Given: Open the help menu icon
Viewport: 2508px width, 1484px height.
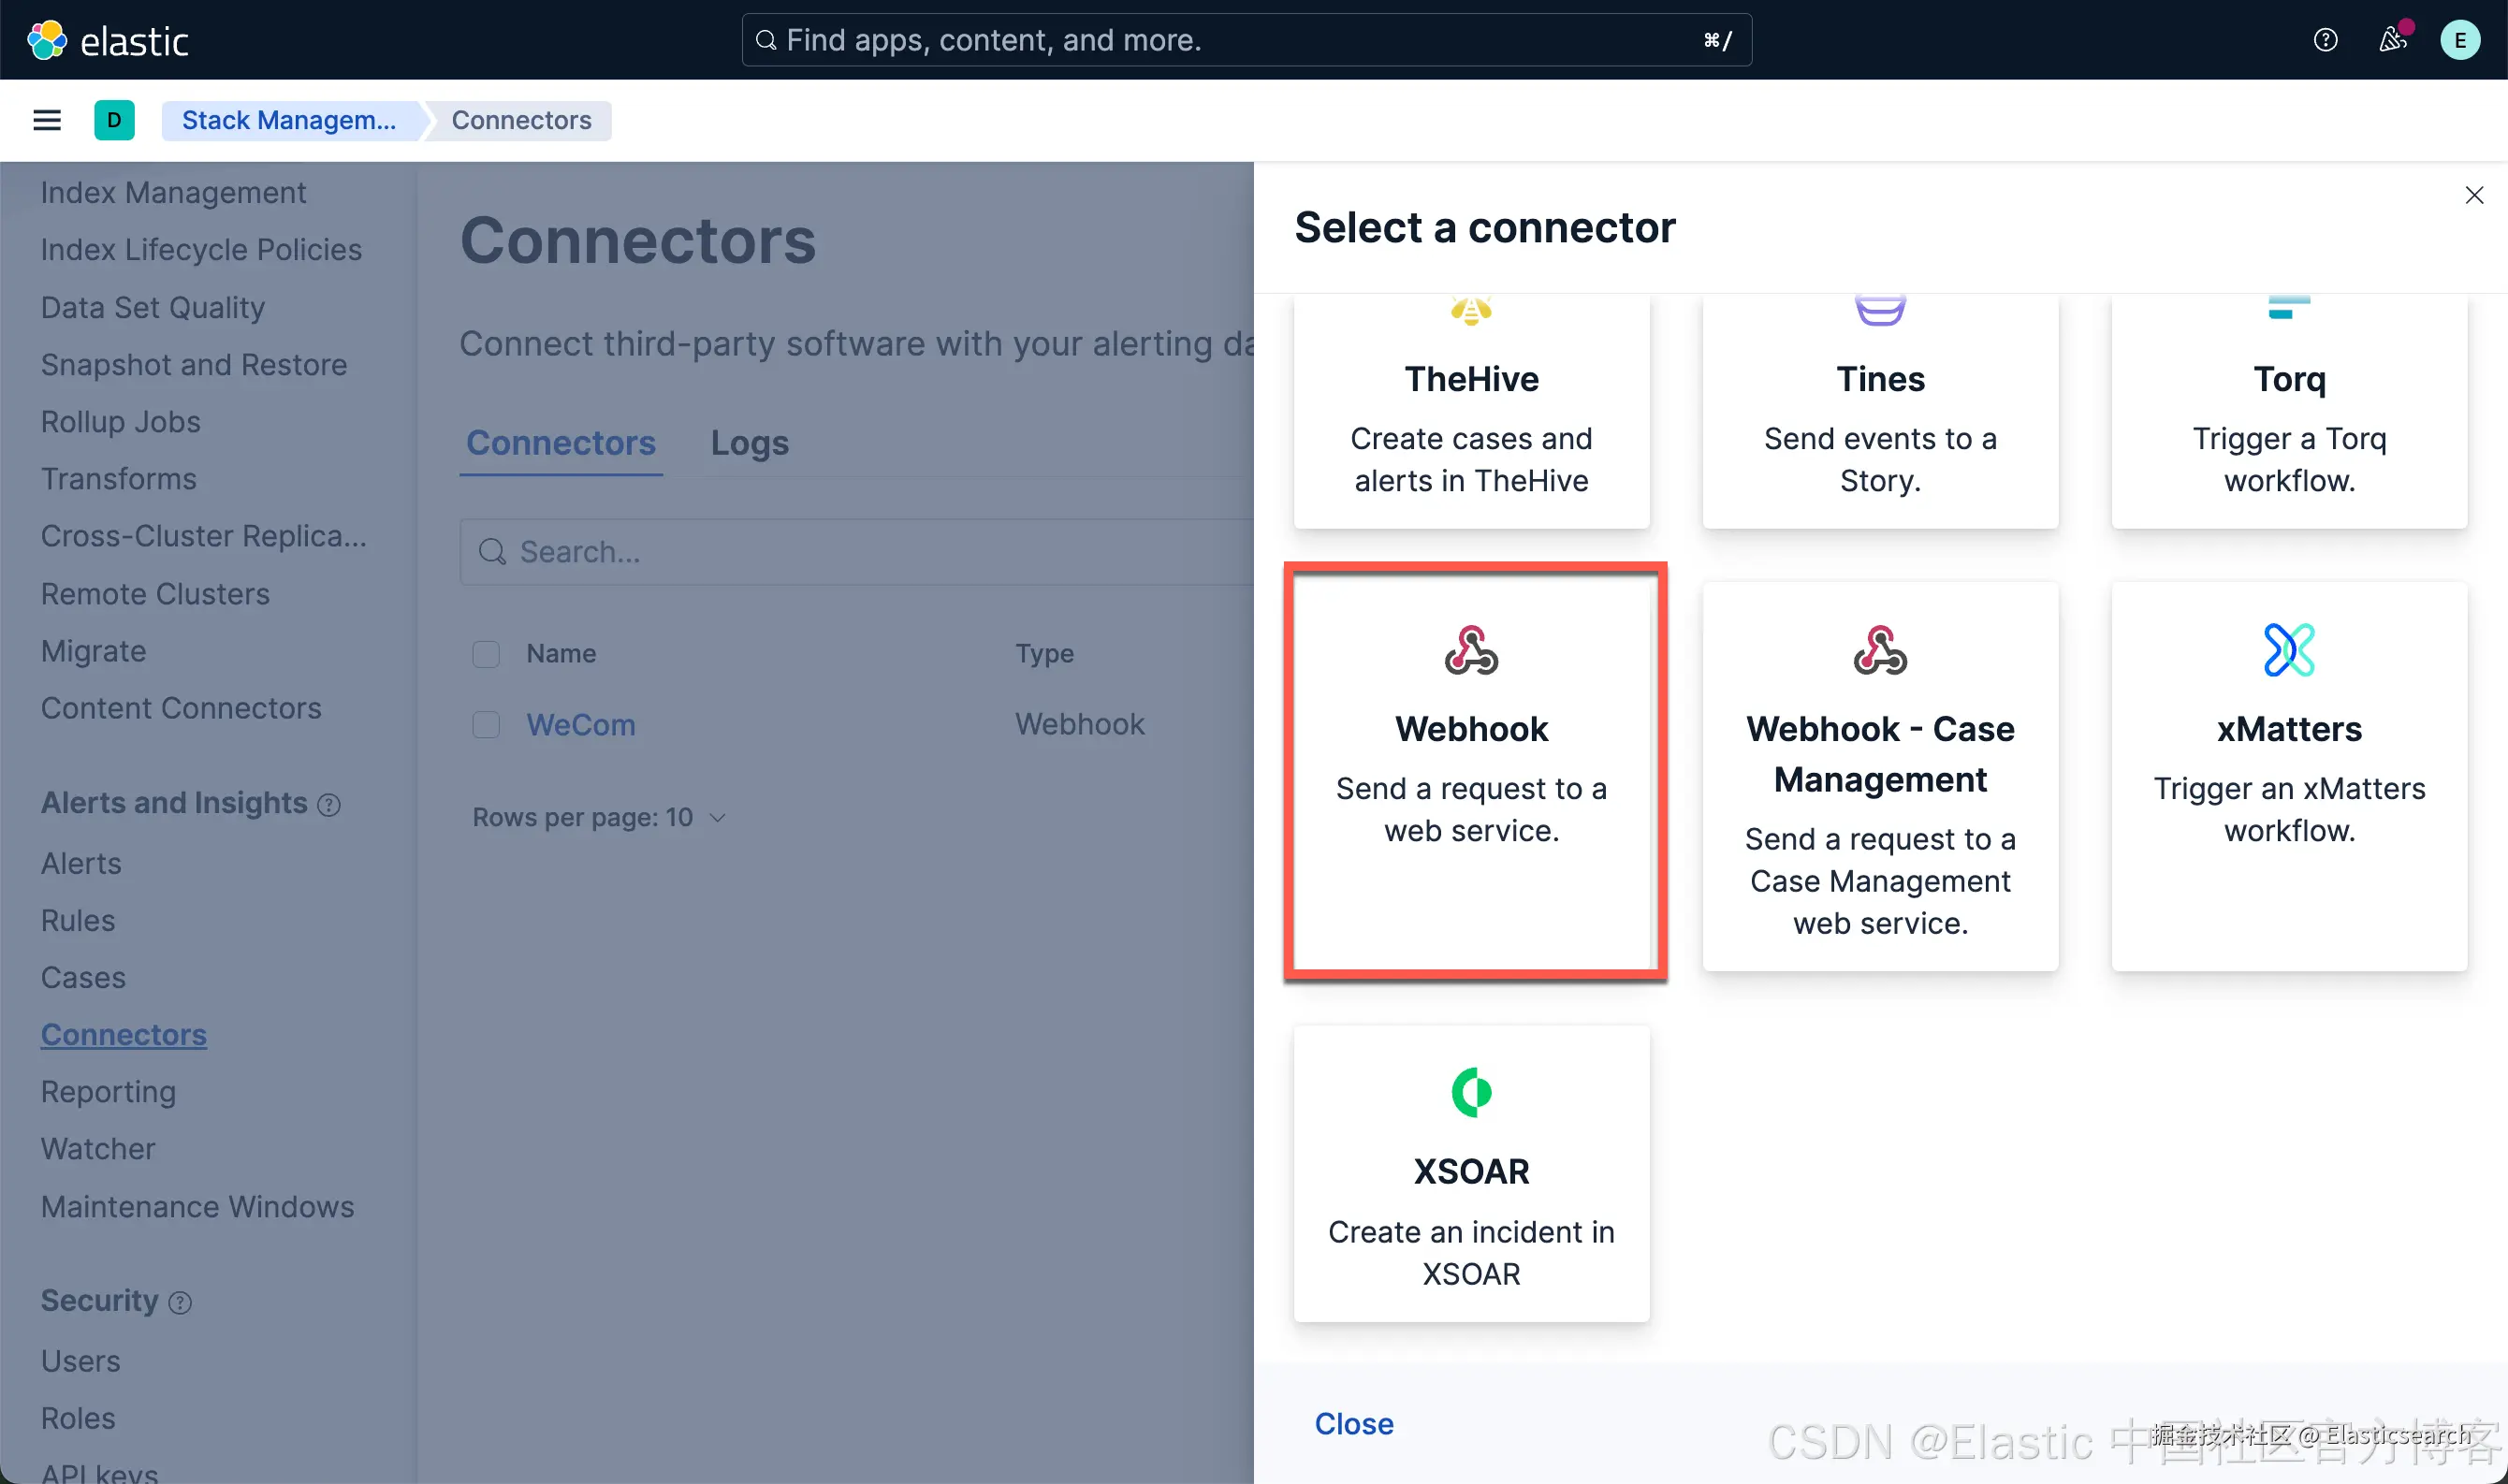Looking at the screenshot, I should point(2325,40).
